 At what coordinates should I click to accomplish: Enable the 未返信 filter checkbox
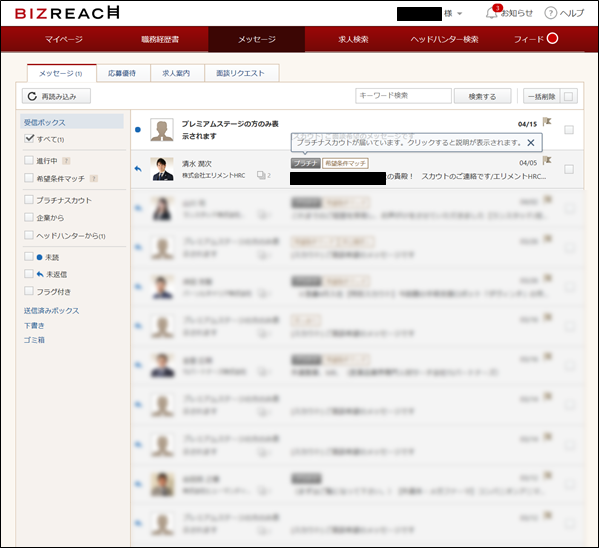(x=29, y=273)
